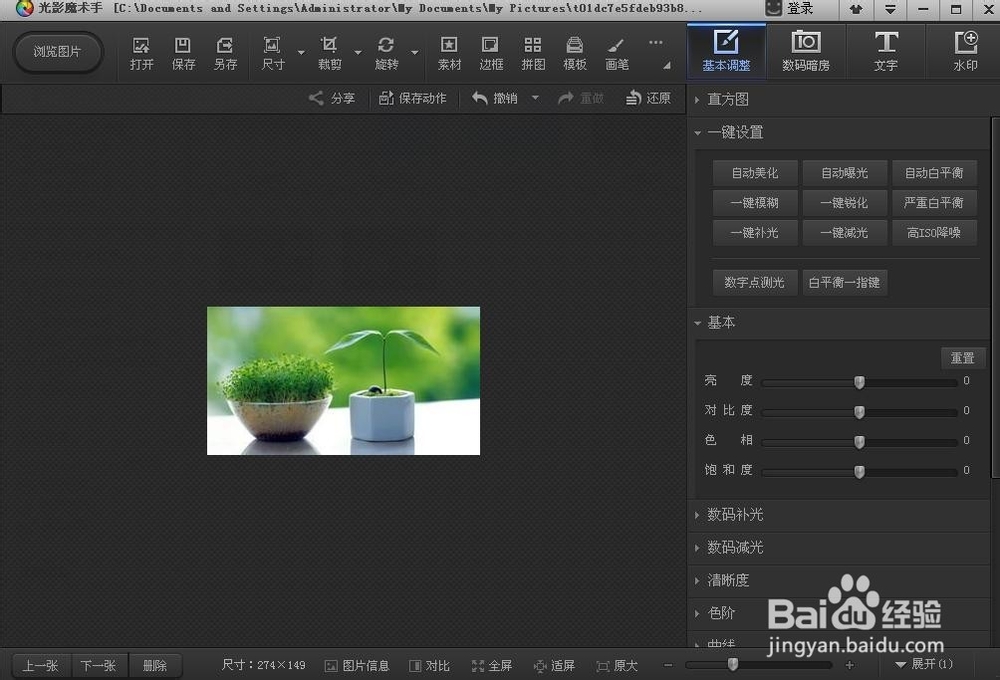Open the dropdown arrow next to 尺寸
Screen dimensions: 1000x680
coord(301,53)
